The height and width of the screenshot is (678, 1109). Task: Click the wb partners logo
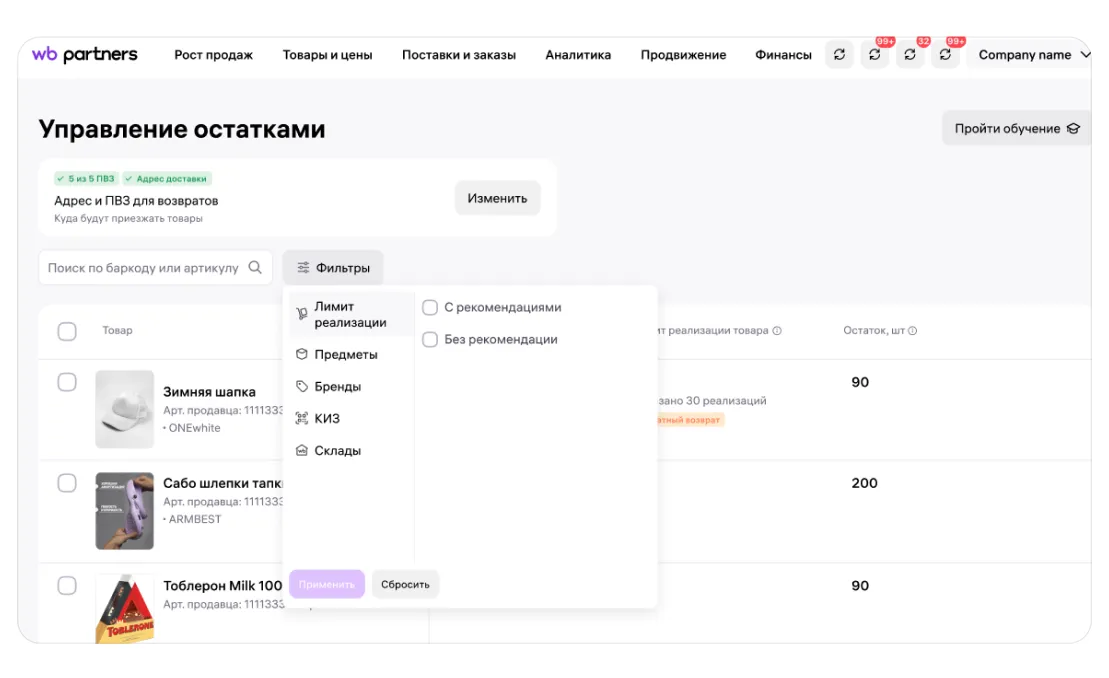tap(85, 55)
